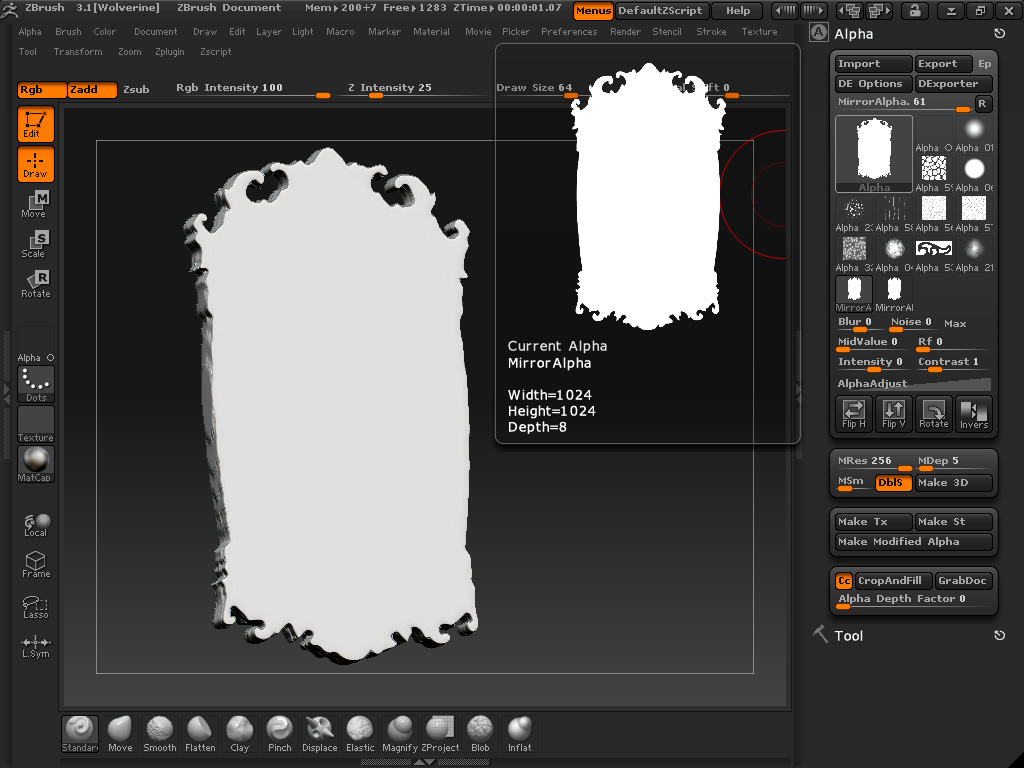Image resolution: width=1024 pixels, height=768 pixels.
Task: Toggle the Menus button in the title bar
Action: (593, 10)
